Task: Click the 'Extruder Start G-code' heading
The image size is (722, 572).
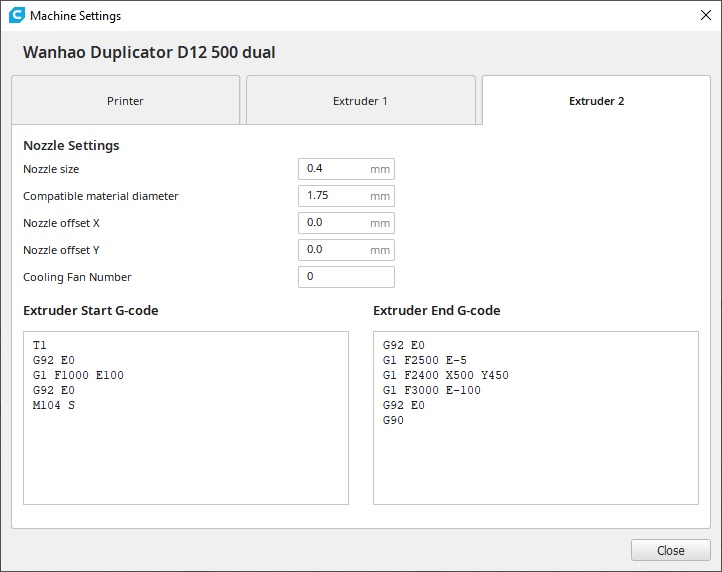Action: pyautogui.click(x=91, y=310)
